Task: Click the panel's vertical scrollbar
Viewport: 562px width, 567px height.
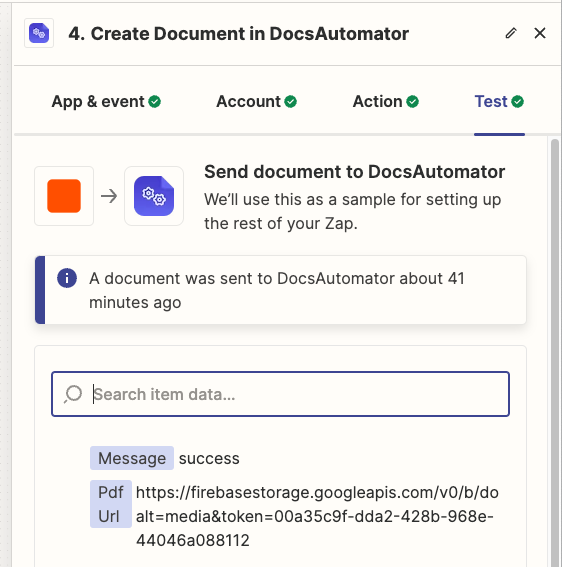Action: (554, 351)
